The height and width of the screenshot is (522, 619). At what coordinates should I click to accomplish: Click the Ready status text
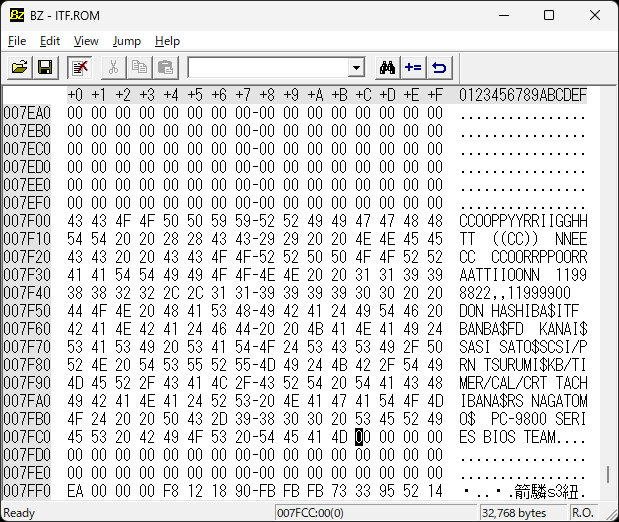19,513
